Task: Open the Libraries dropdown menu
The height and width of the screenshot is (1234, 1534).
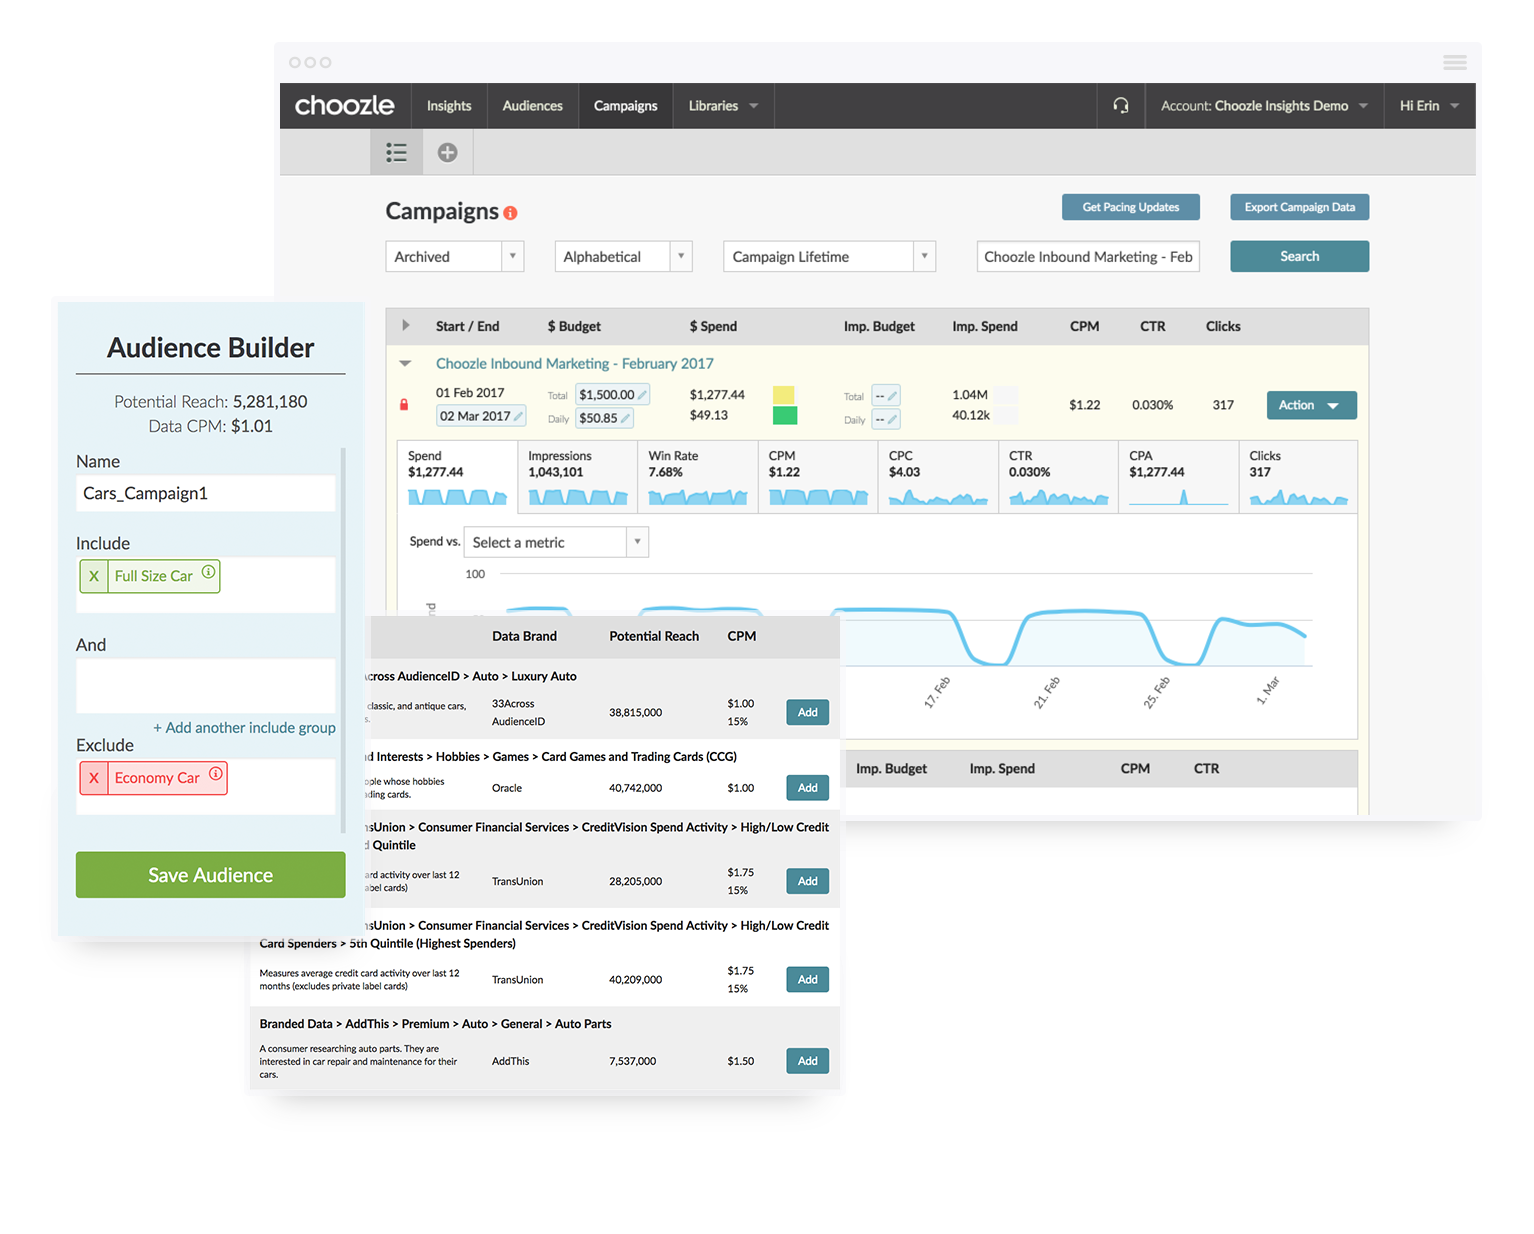Action: pyautogui.click(x=723, y=106)
